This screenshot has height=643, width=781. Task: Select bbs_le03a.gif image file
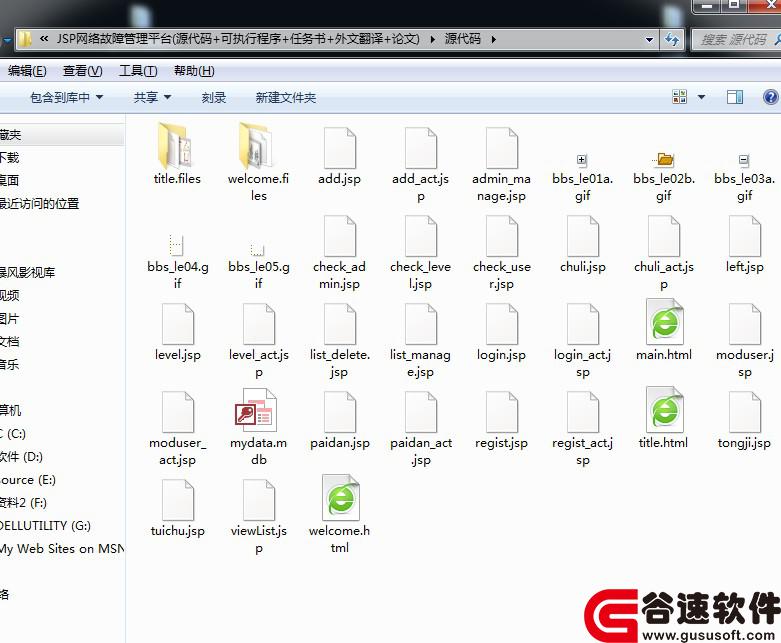(745, 177)
